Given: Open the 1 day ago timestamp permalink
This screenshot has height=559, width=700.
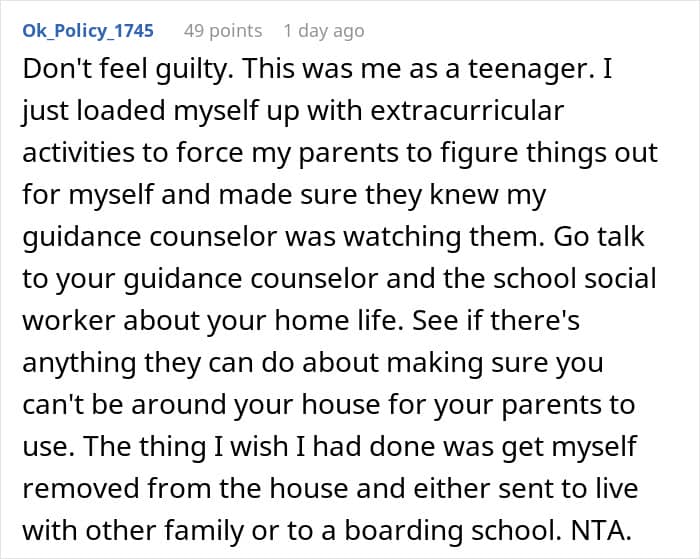Looking at the screenshot, I should coord(324,31).
